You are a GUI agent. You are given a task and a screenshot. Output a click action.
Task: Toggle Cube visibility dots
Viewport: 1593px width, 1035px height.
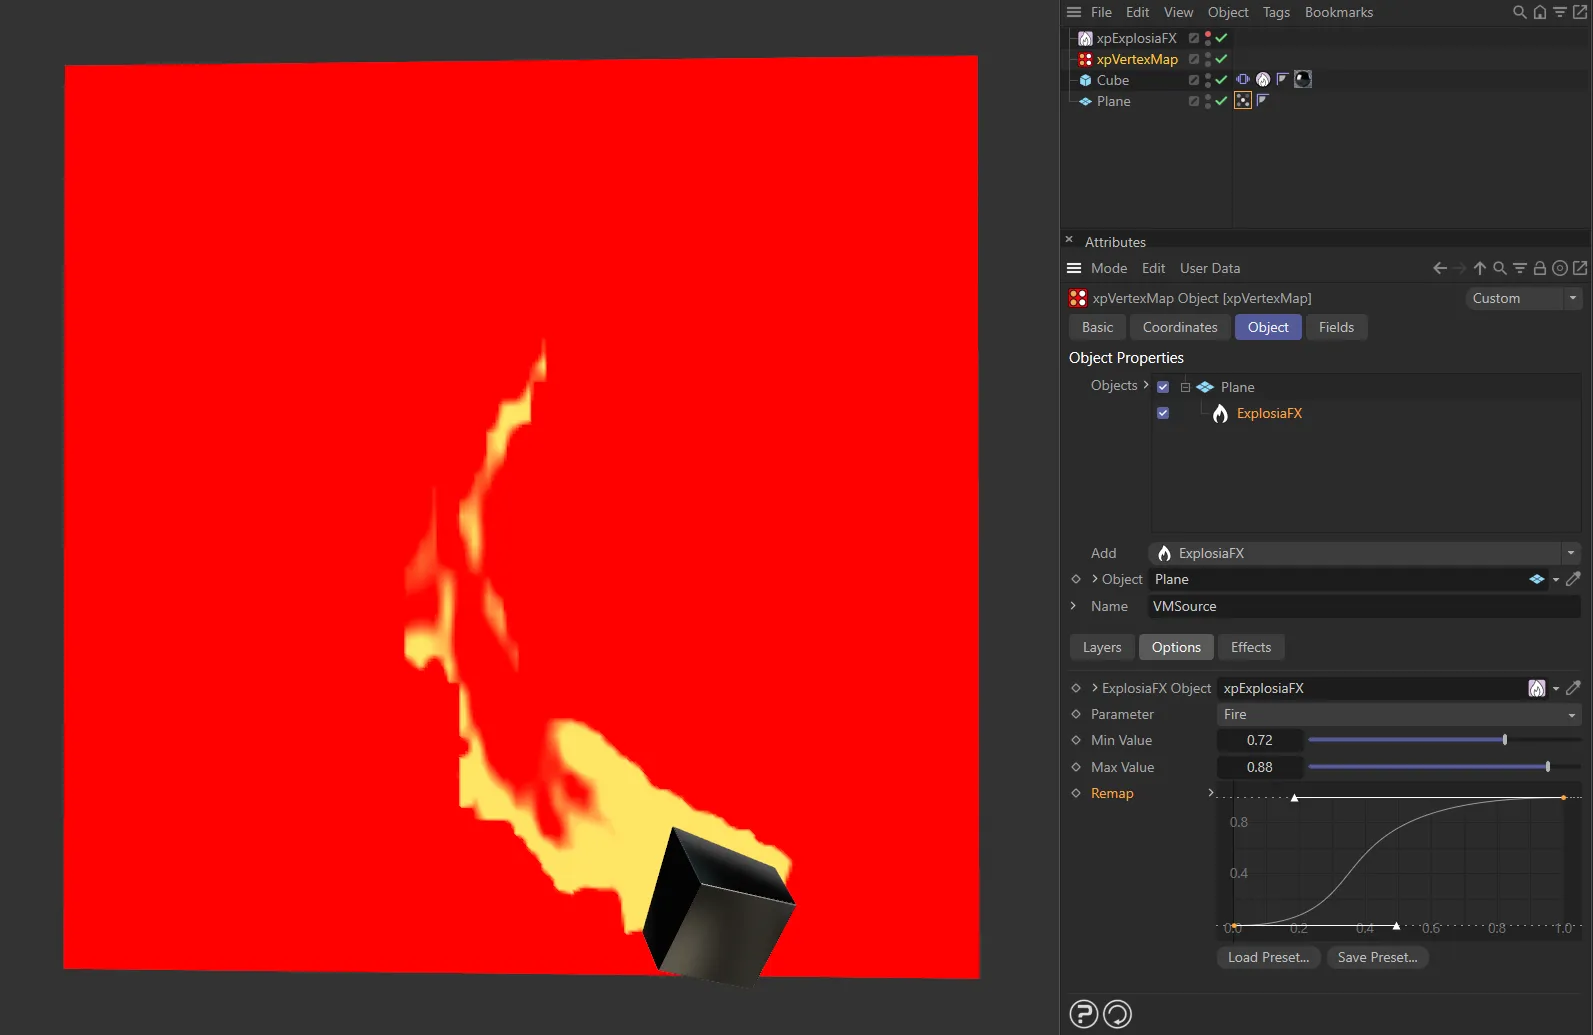coord(1208,80)
